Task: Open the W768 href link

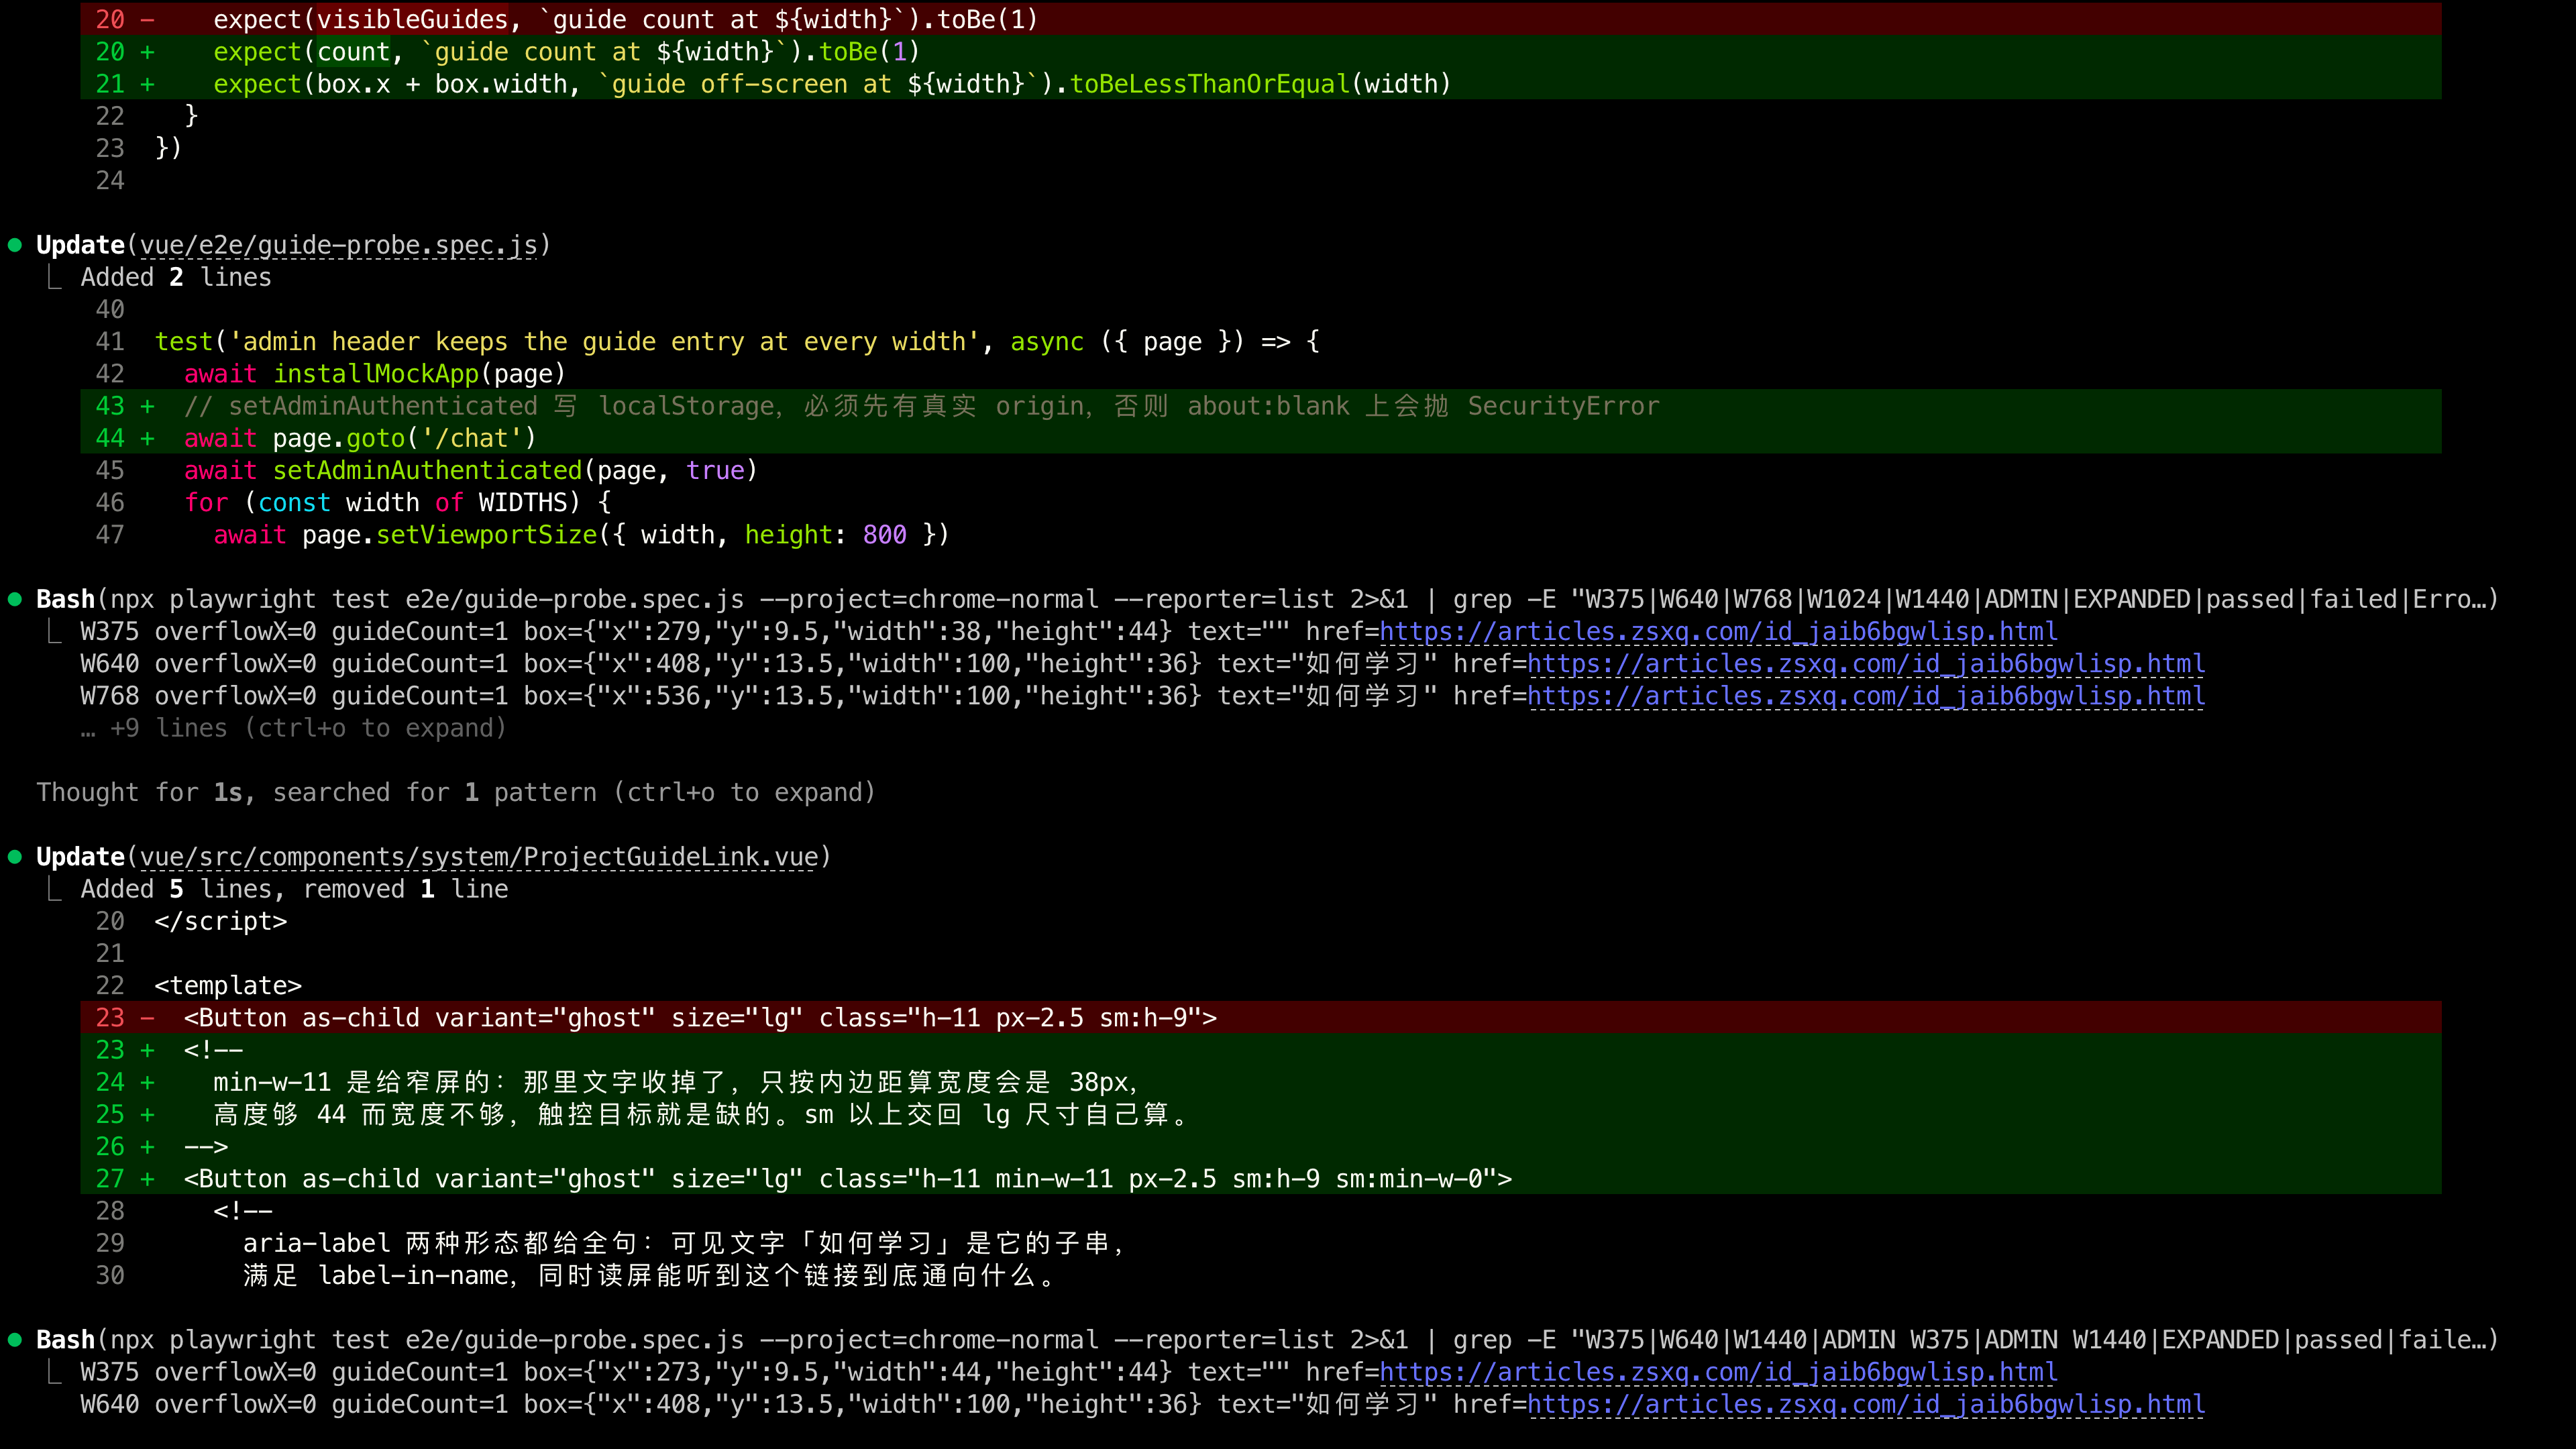Action: pyautogui.click(x=1866, y=696)
